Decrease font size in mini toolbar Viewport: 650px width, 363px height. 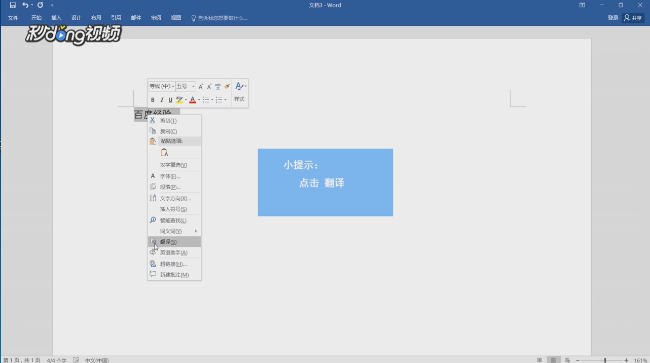coord(209,86)
